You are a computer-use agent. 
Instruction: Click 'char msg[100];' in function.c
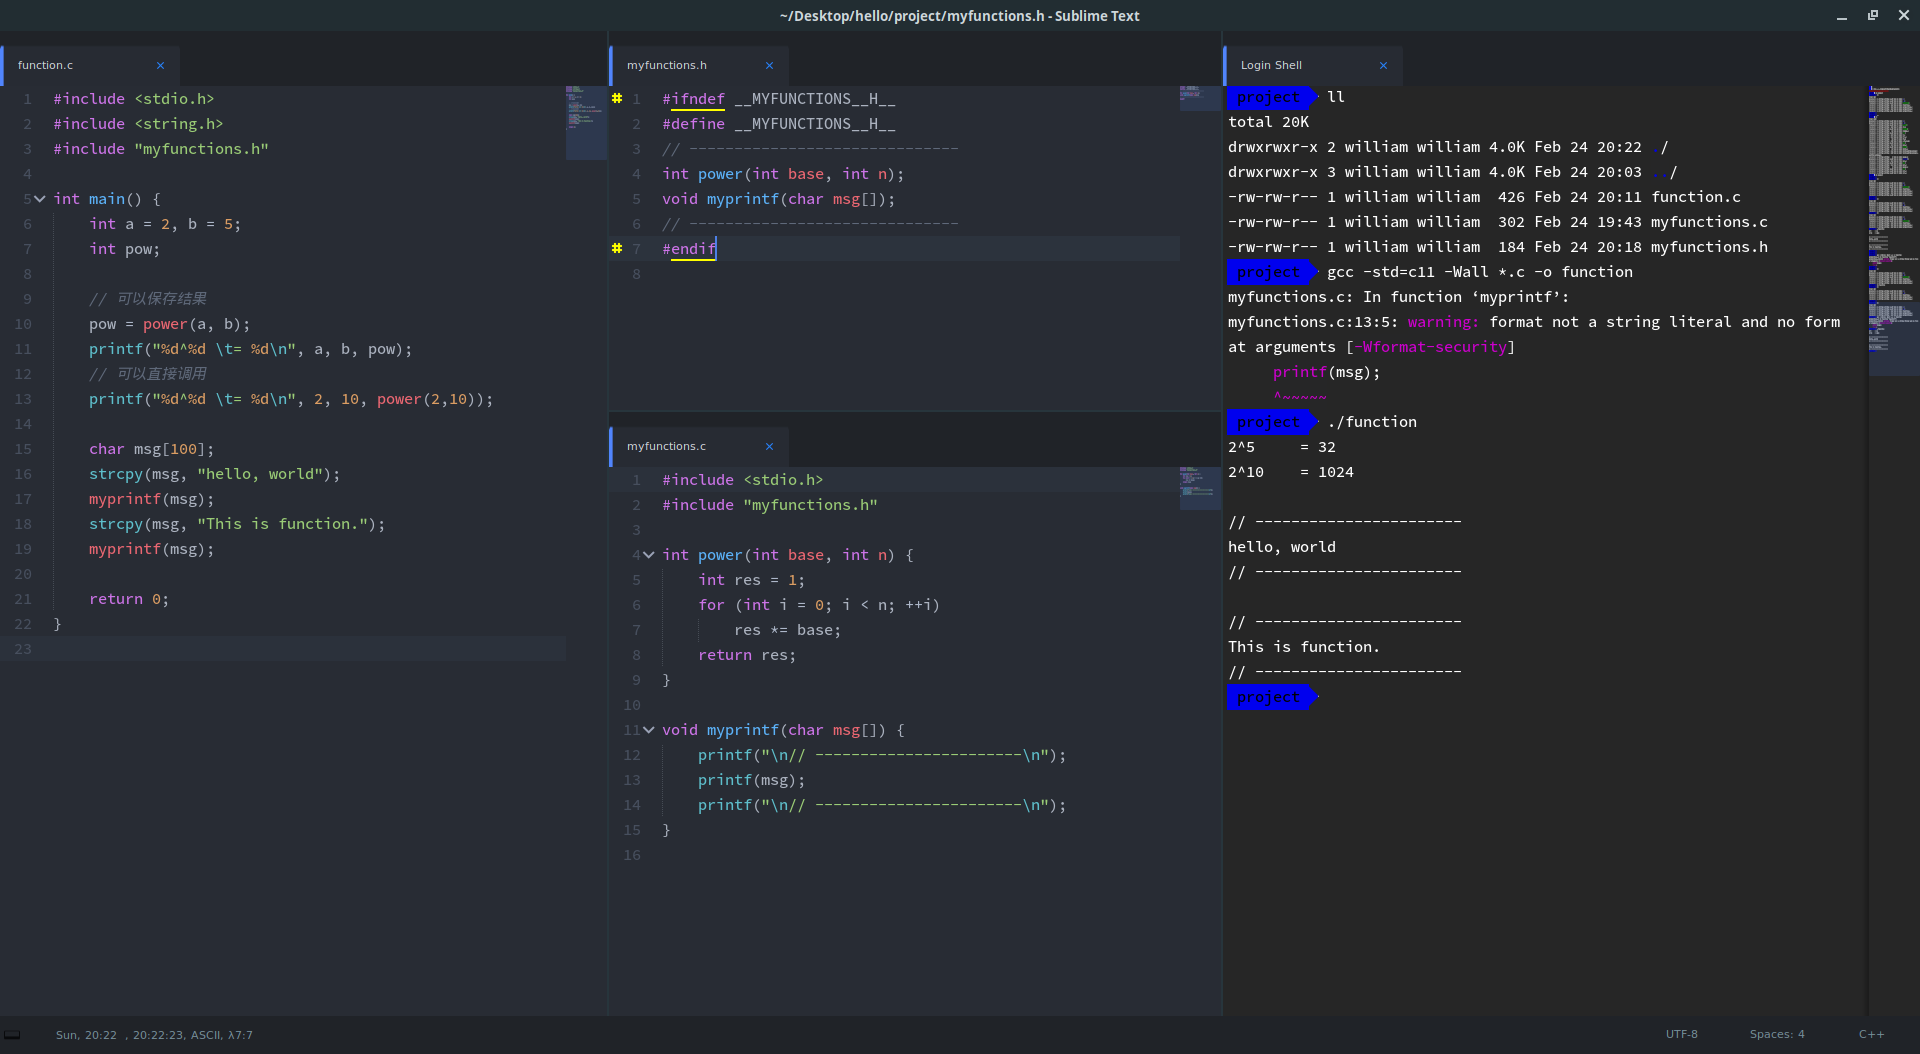[x=151, y=449]
